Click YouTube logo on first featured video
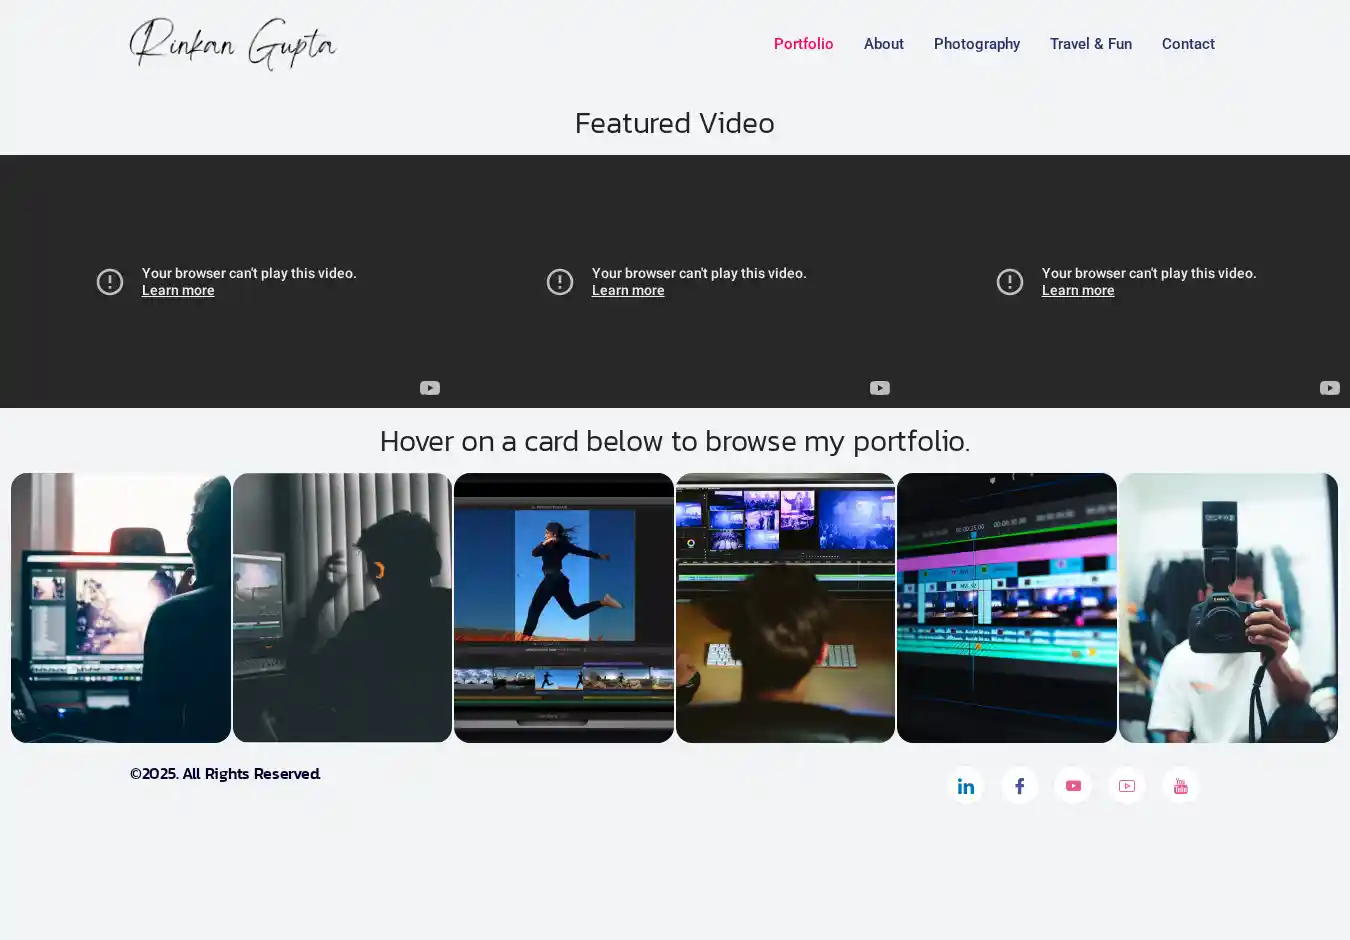The width and height of the screenshot is (1350, 940). coord(430,388)
